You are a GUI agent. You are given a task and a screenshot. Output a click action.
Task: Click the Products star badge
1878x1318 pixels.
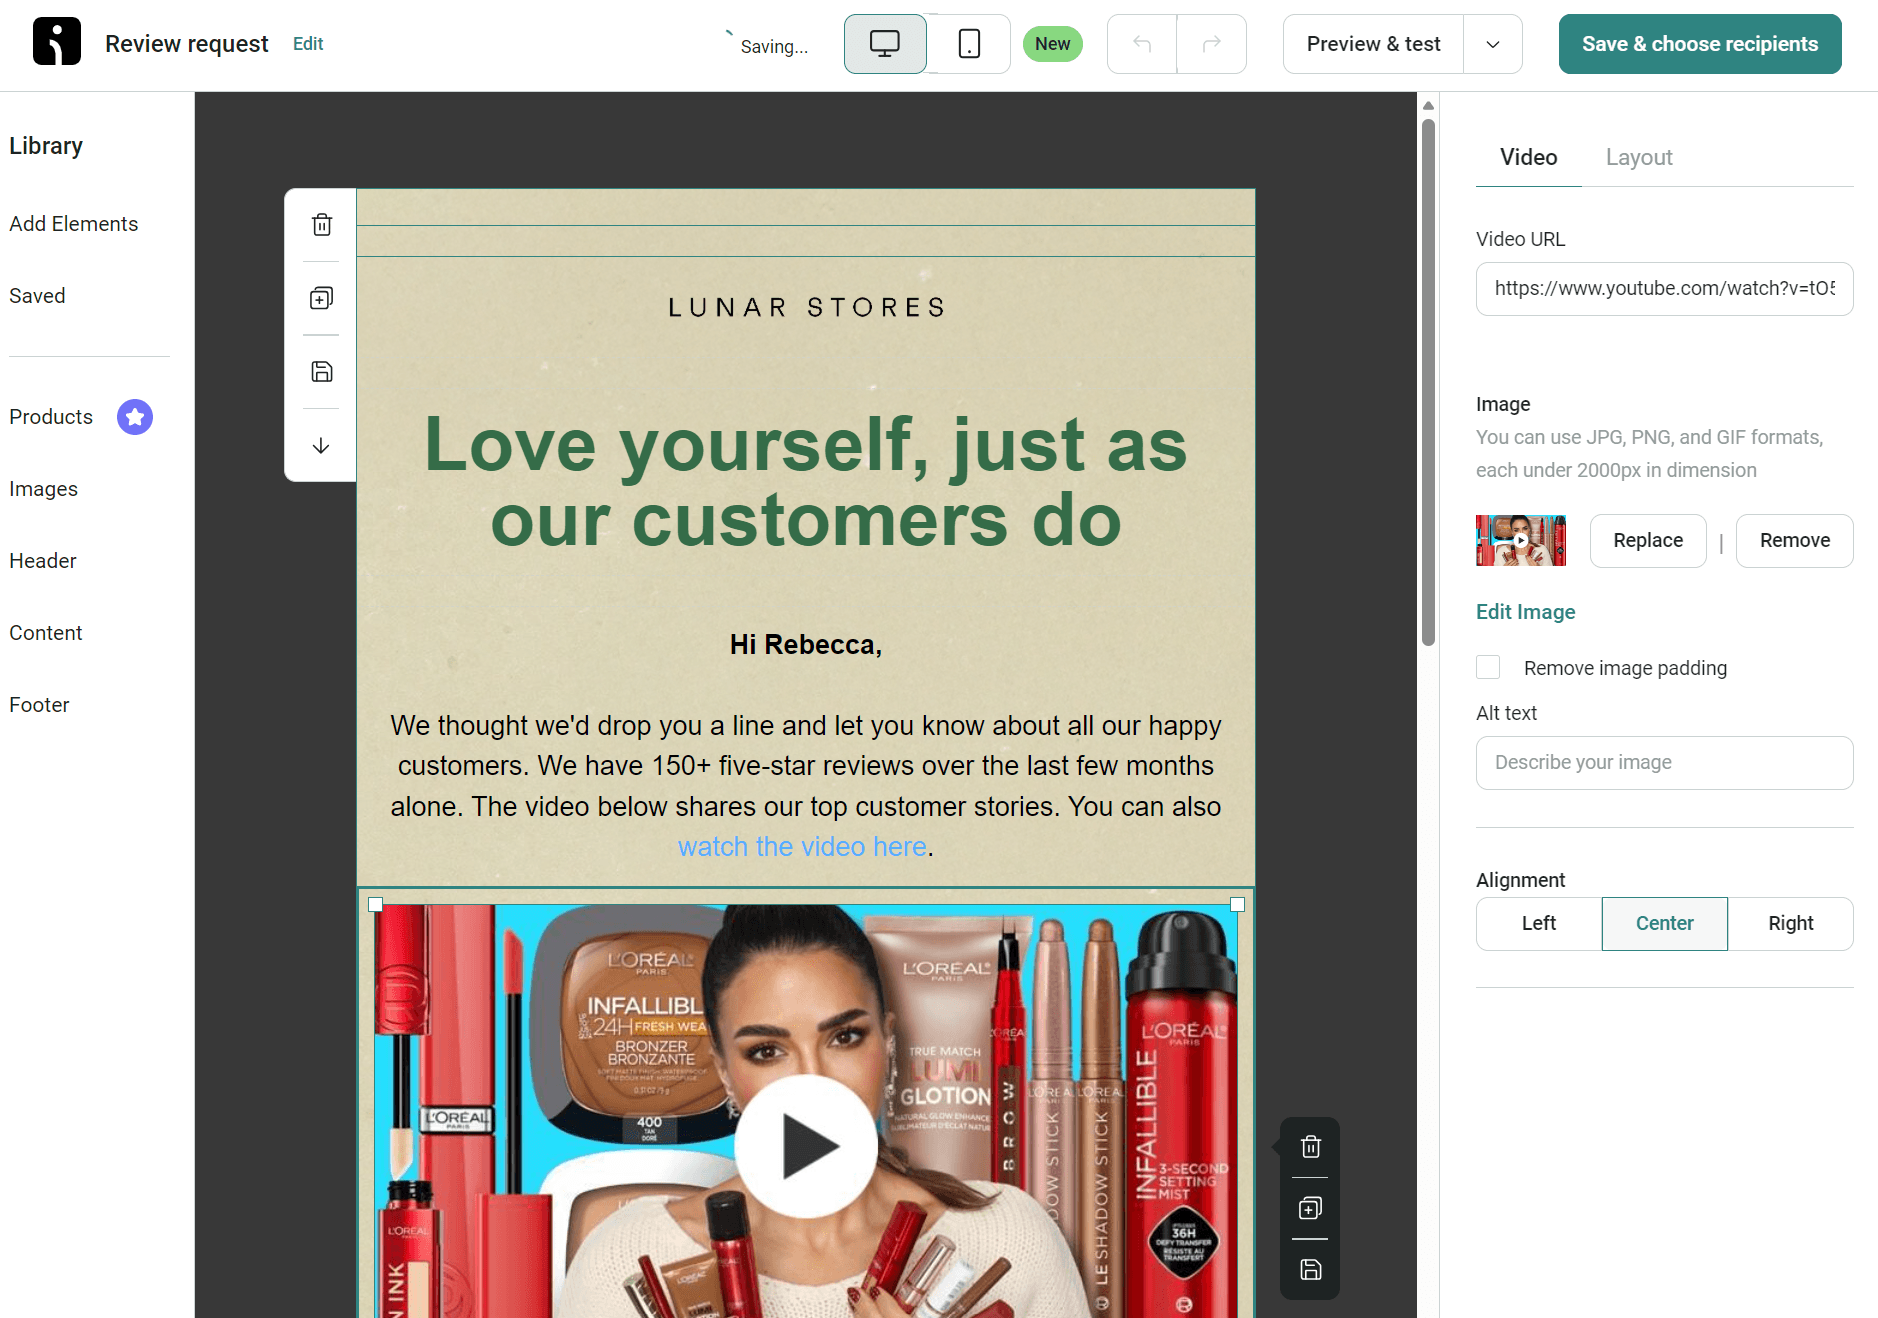point(135,417)
